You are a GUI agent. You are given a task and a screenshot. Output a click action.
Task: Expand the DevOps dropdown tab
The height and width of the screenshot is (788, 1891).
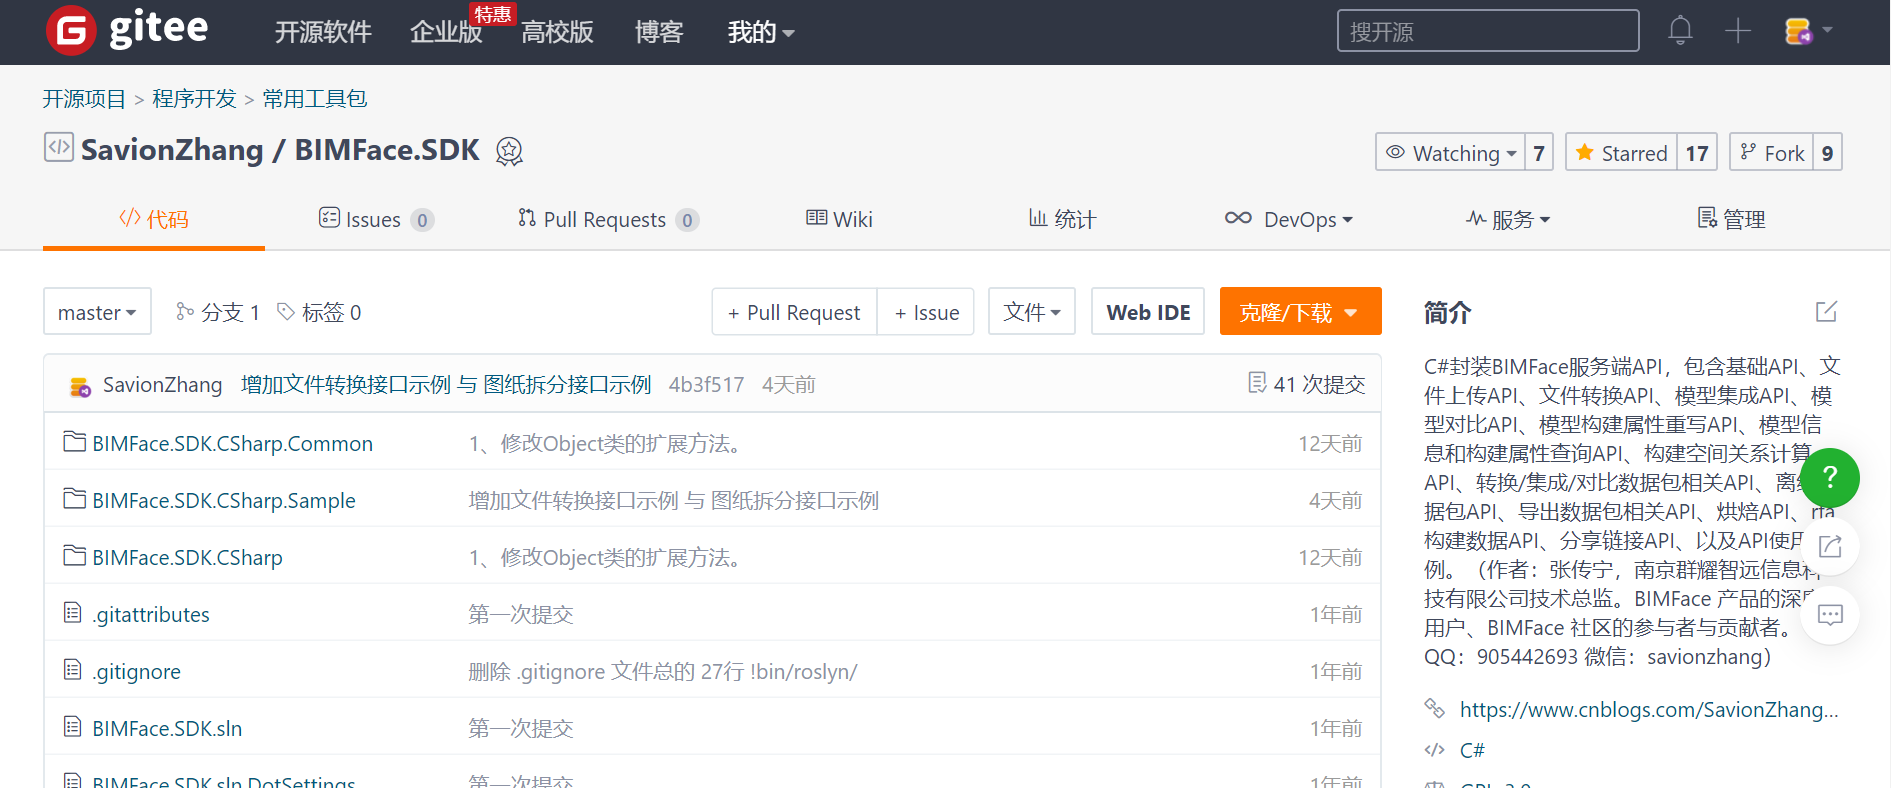(1289, 219)
